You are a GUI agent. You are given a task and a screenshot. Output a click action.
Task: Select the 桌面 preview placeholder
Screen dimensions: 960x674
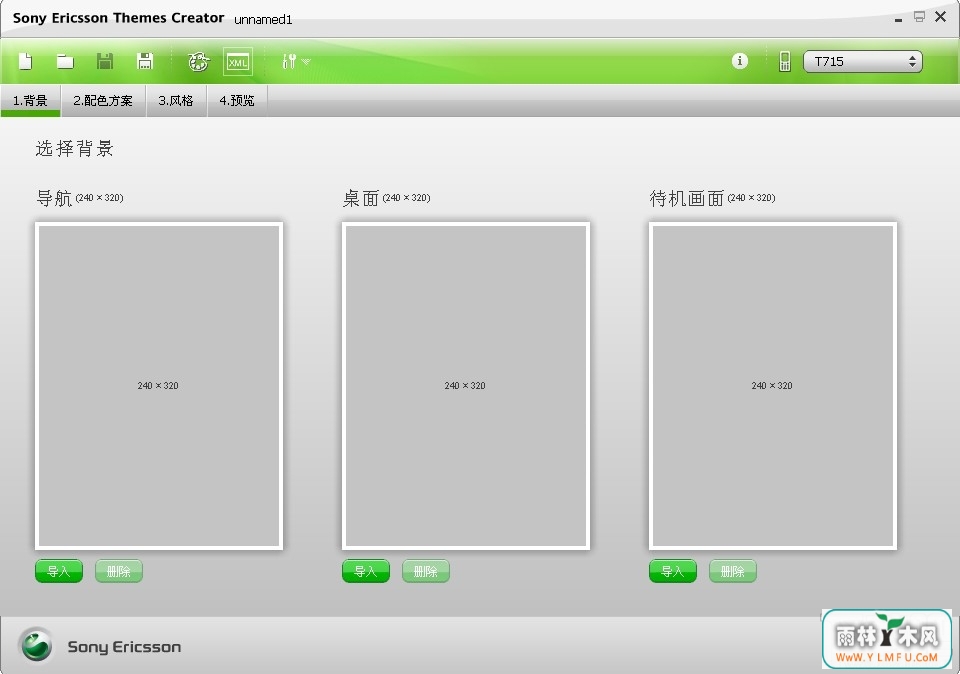(466, 386)
